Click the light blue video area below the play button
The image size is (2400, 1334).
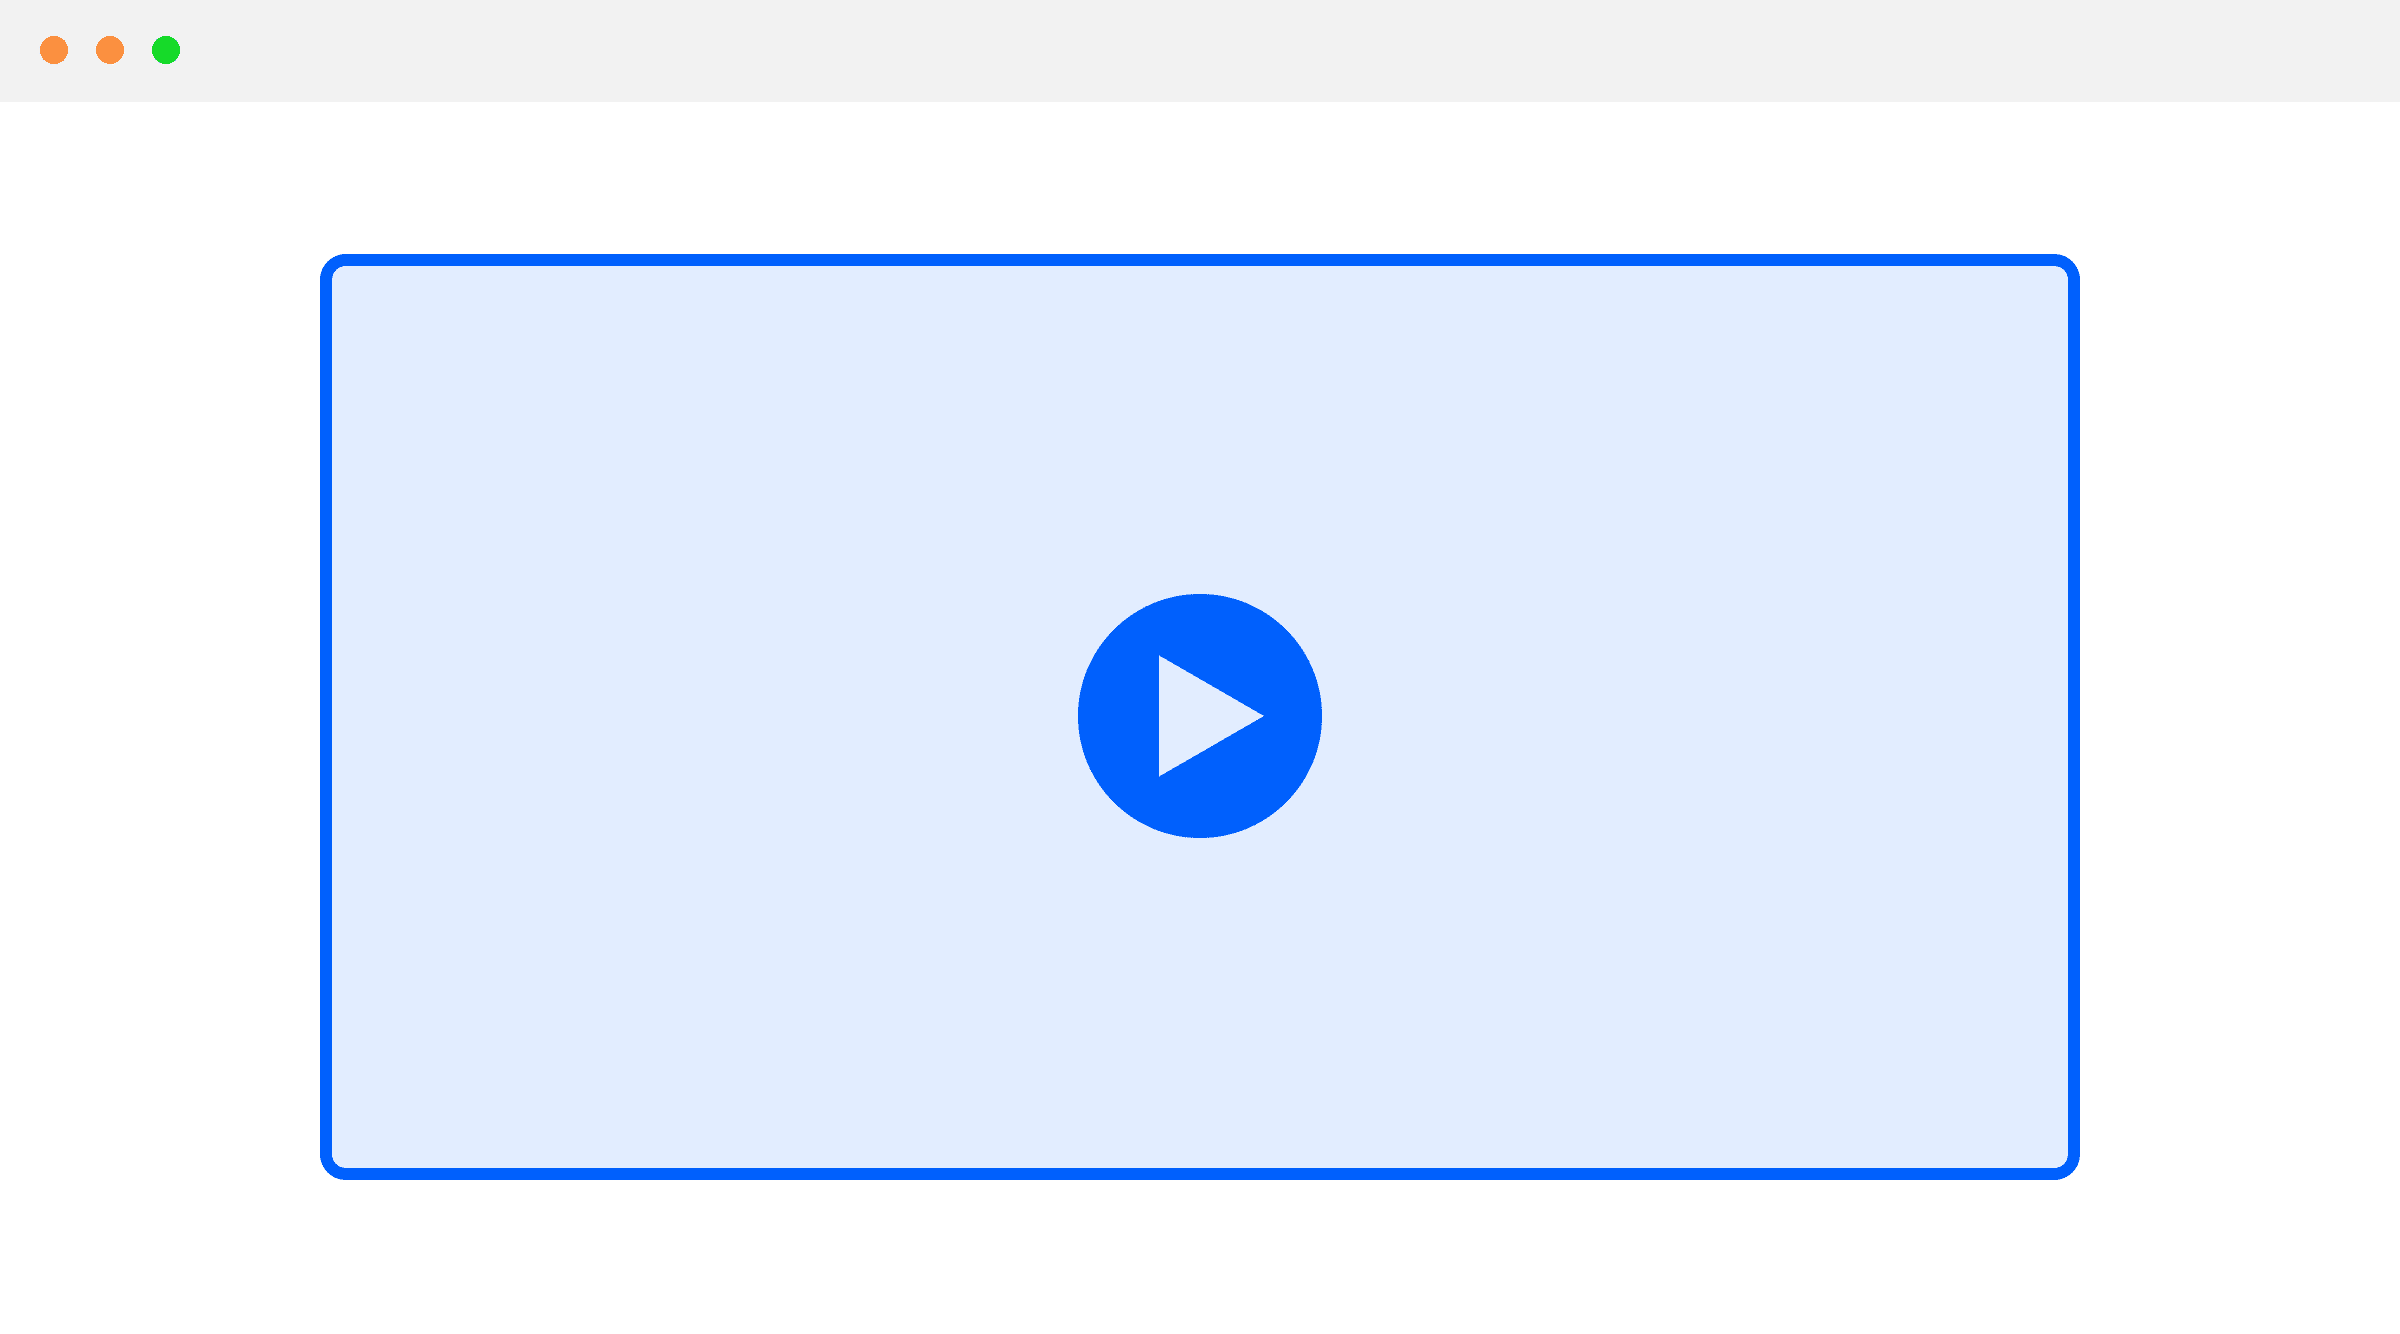tap(1200, 1003)
